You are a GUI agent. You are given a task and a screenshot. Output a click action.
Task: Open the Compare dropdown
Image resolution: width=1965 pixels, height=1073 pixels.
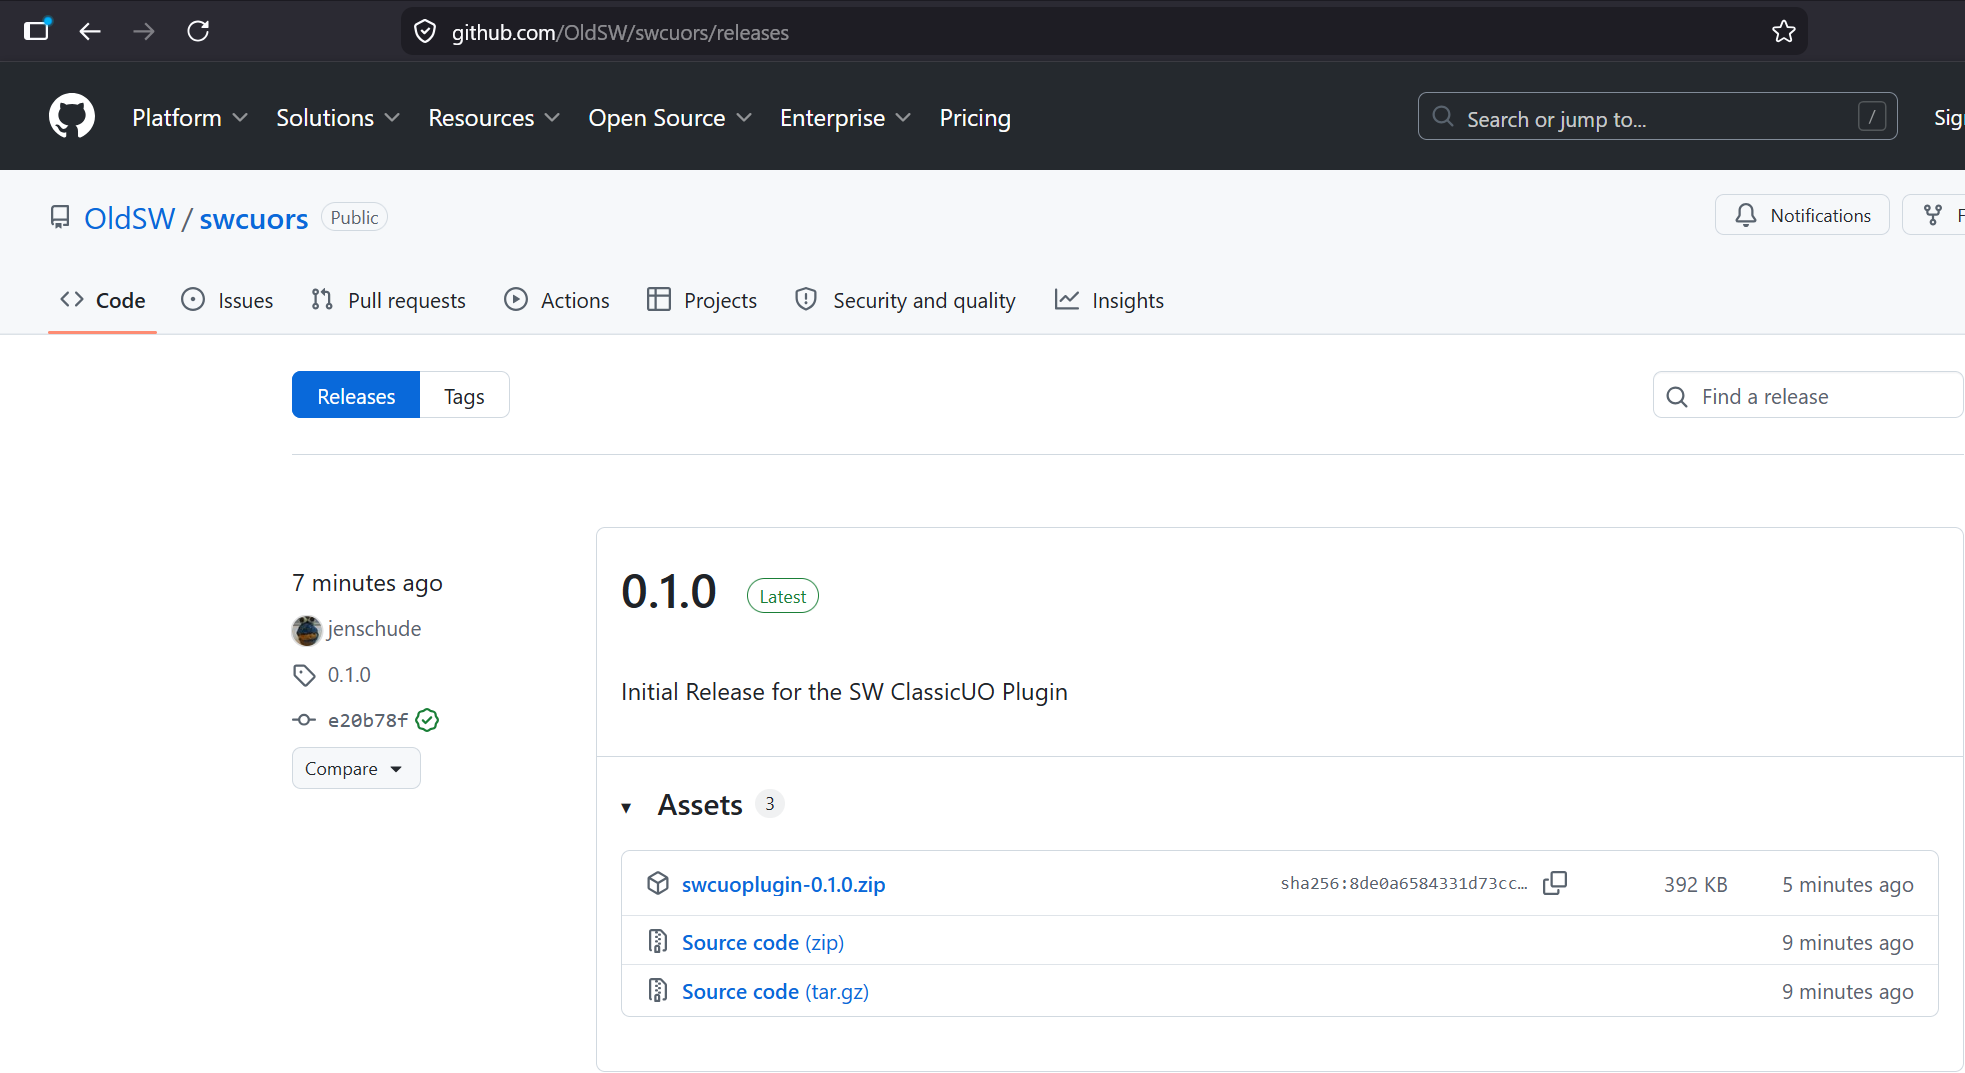click(356, 768)
